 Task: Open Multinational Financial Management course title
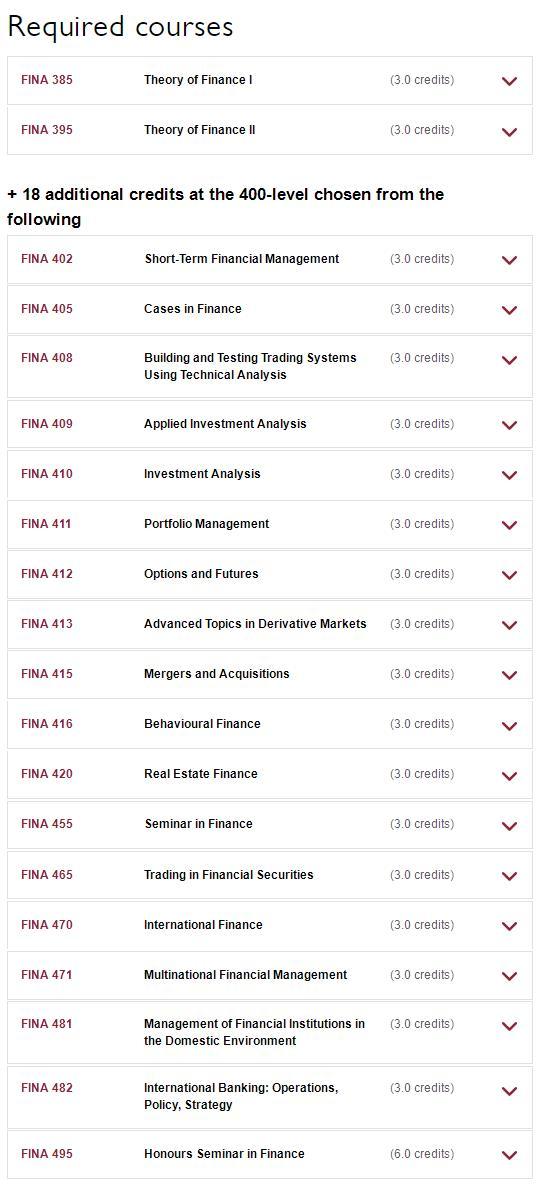click(245, 975)
